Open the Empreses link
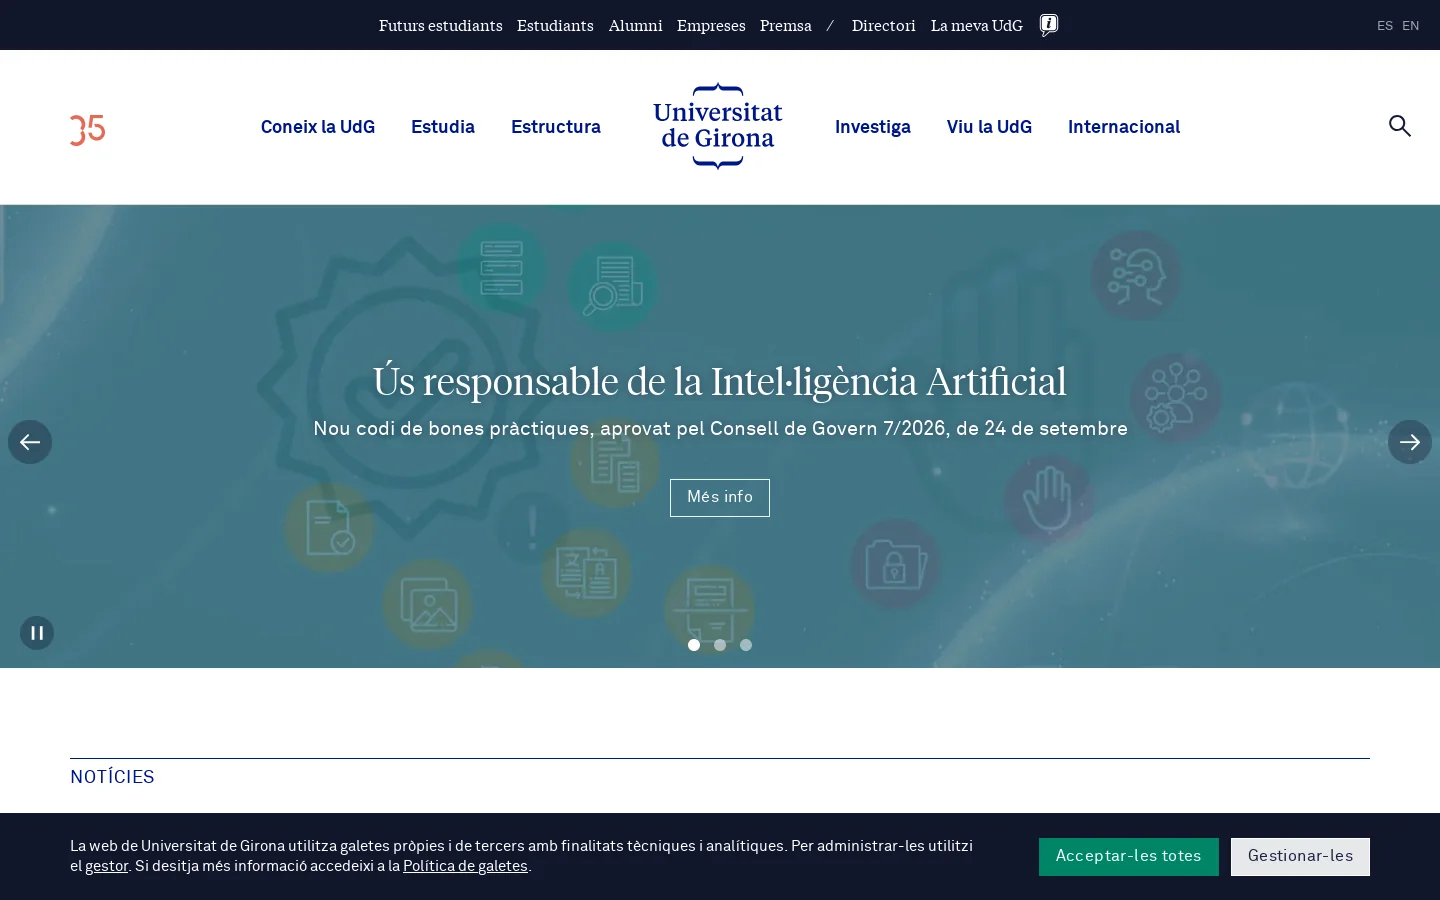Screen dimensions: 1440x900 711,26
